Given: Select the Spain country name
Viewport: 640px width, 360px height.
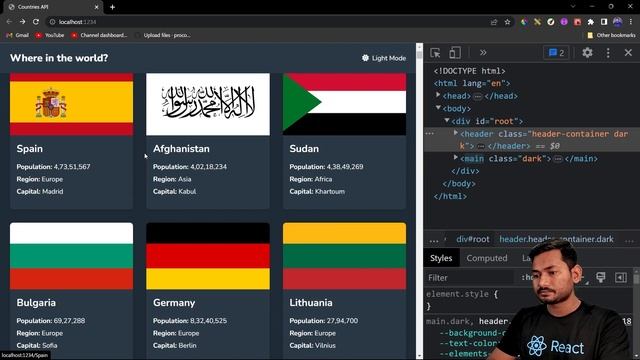Looking at the screenshot, I should click(x=29, y=149).
